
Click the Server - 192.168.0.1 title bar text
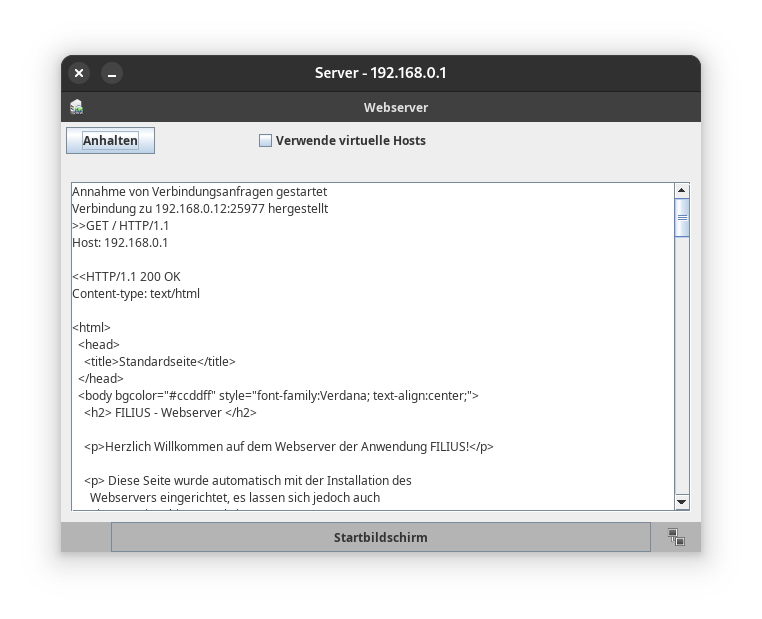pos(380,73)
